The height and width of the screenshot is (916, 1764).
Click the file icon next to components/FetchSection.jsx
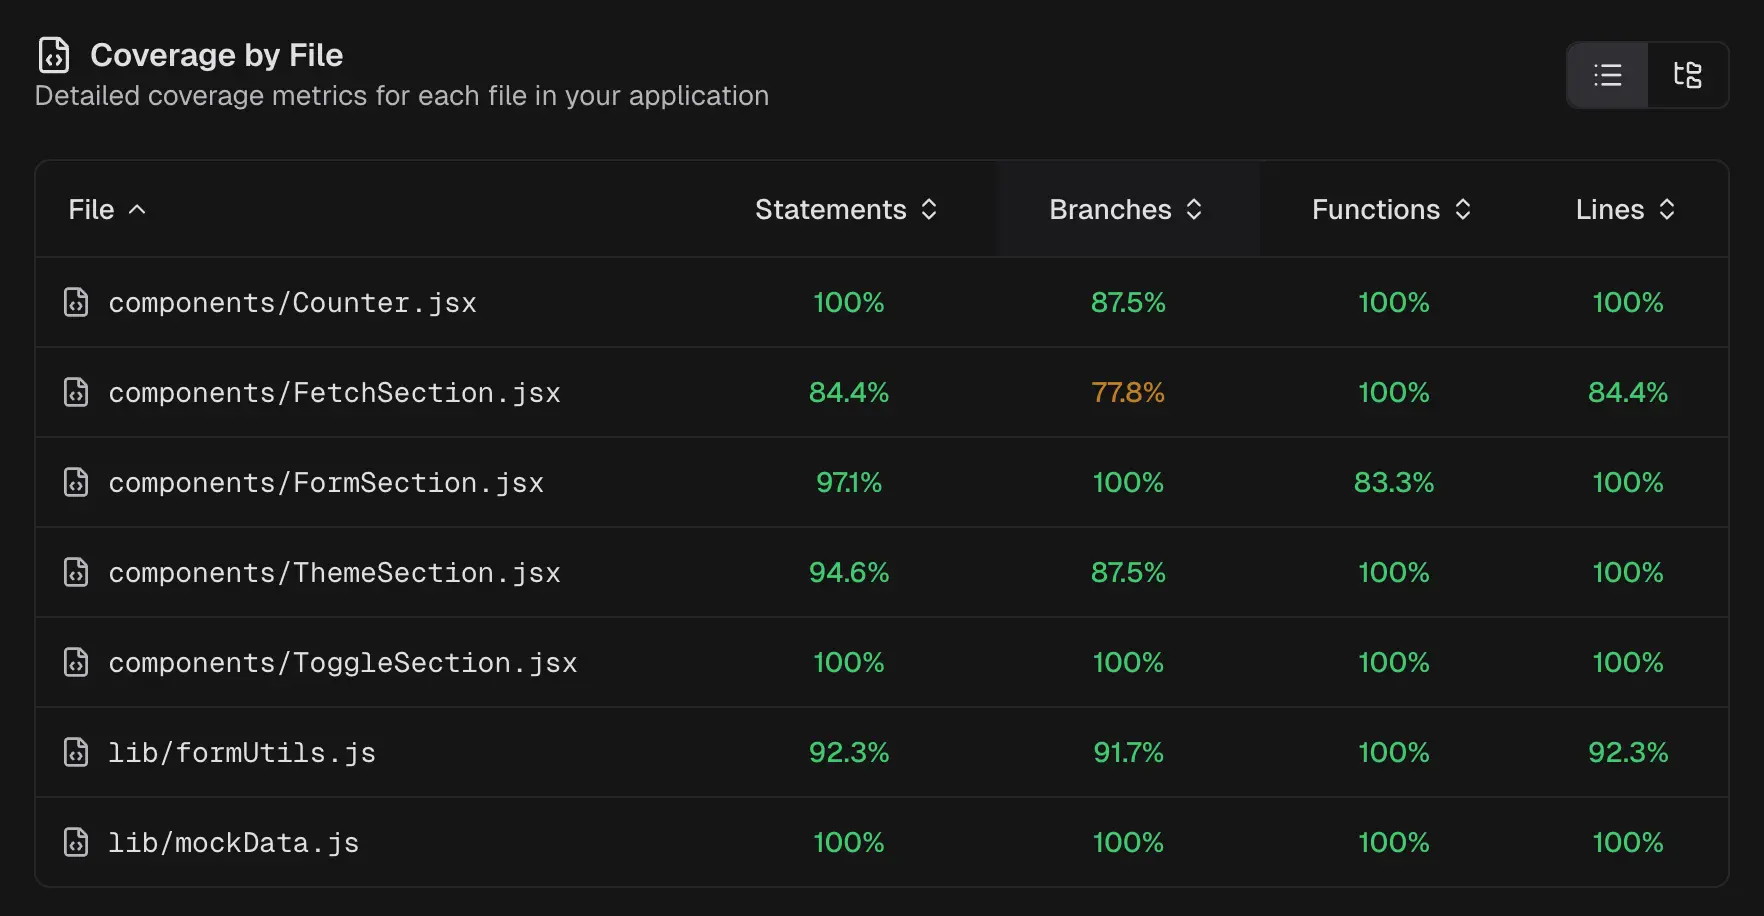[x=76, y=392]
